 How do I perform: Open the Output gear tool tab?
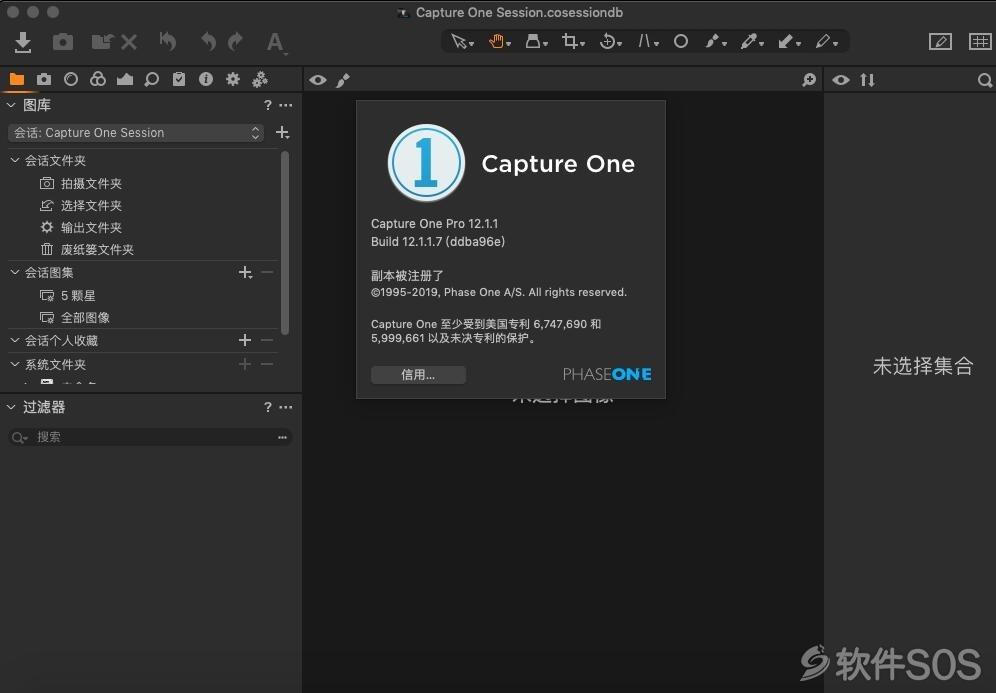click(x=233, y=79)
